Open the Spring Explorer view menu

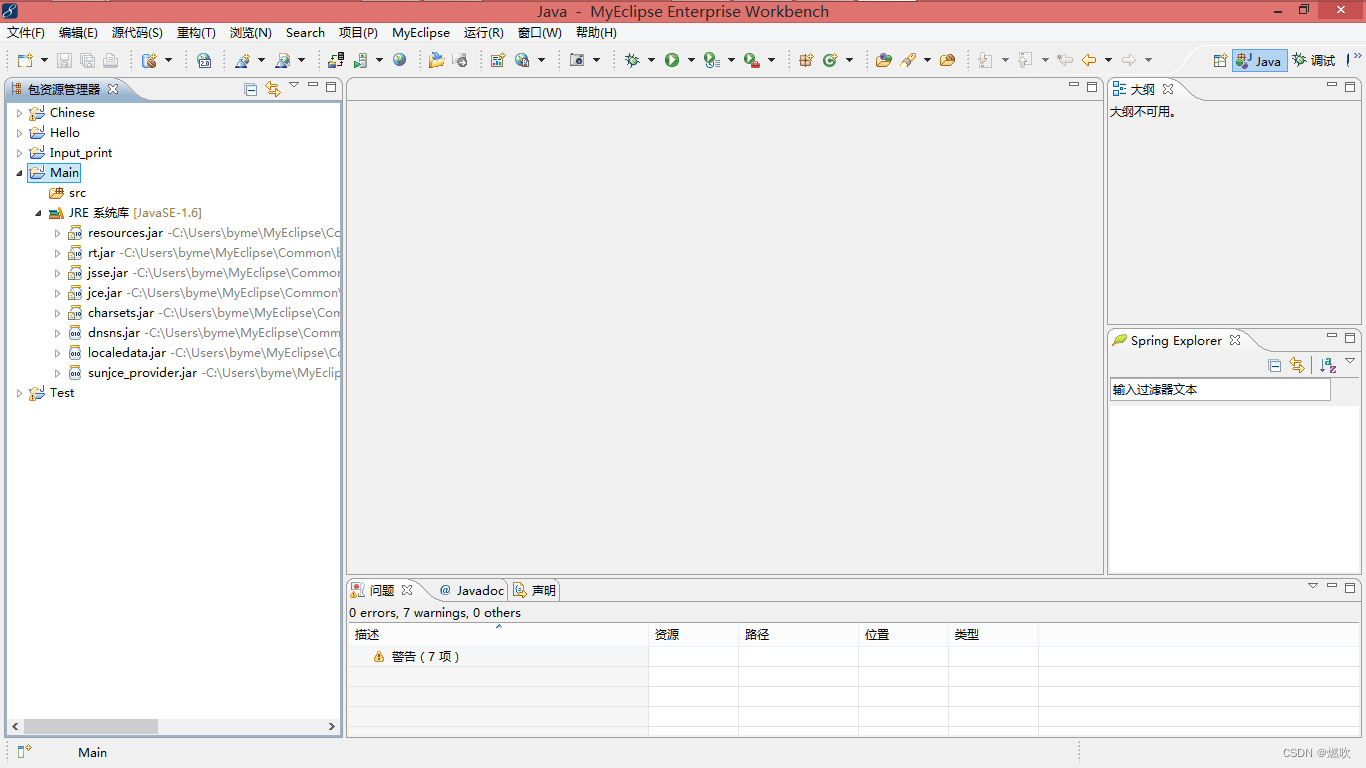(1350, 362)
